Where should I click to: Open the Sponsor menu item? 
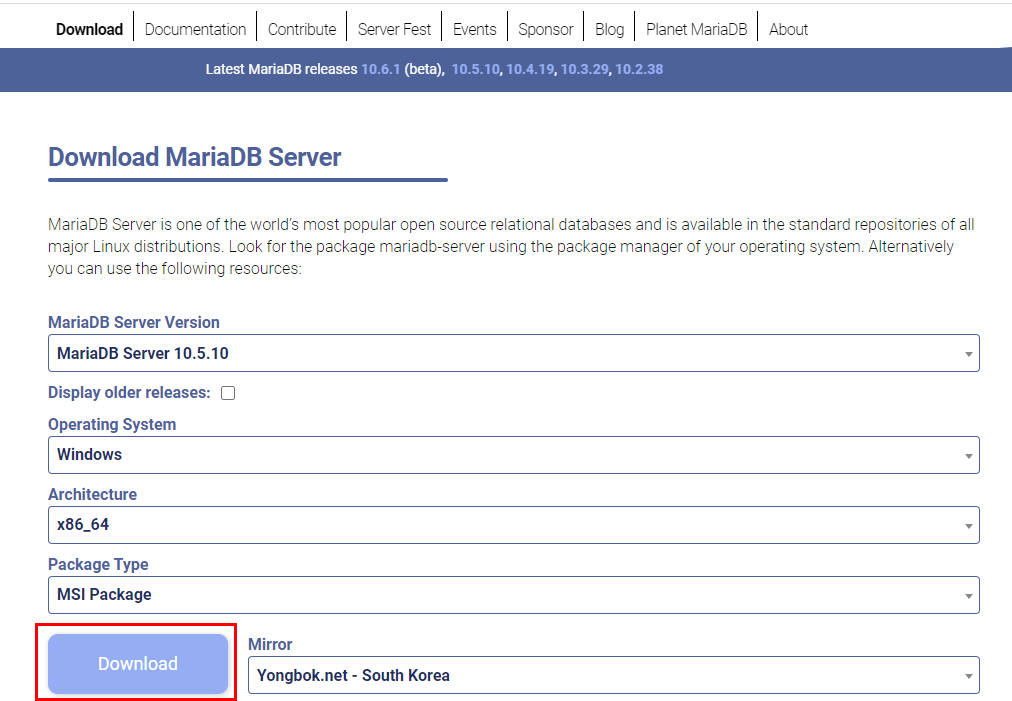[x=545, y=30]
